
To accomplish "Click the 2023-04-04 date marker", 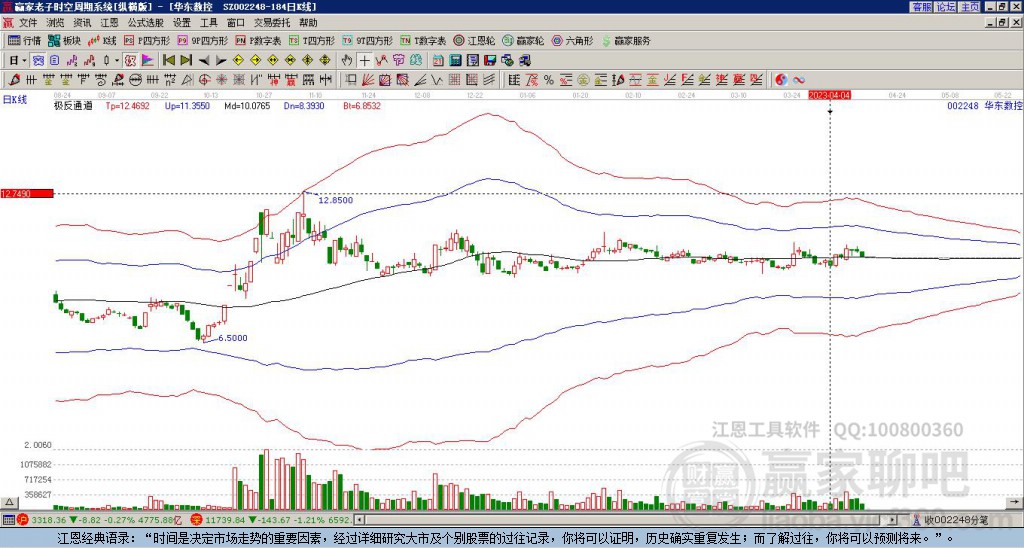I will [829, 95].
